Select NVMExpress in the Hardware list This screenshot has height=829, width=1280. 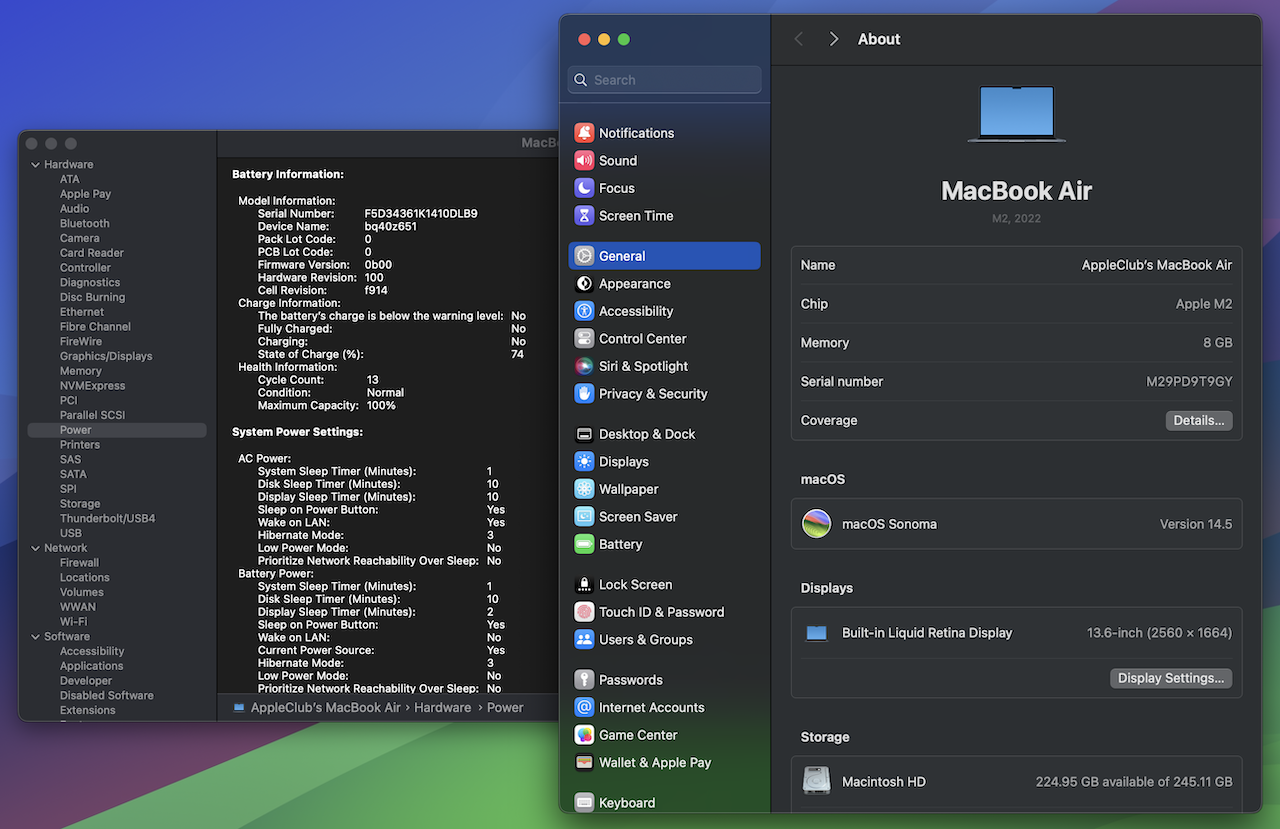click(93, 386)
